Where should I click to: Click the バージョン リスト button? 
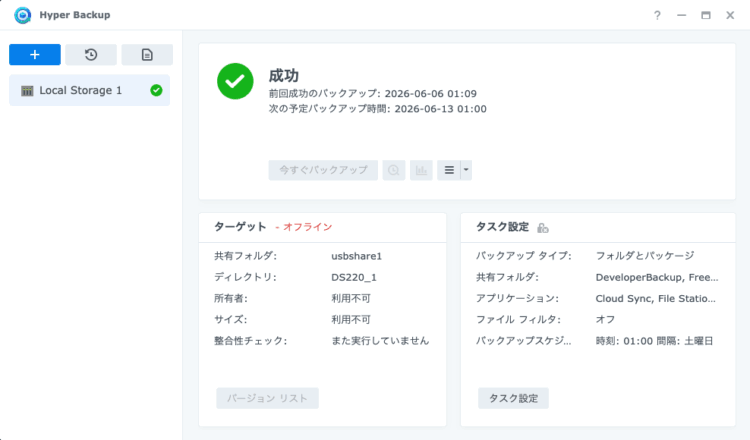click(267, 398)
